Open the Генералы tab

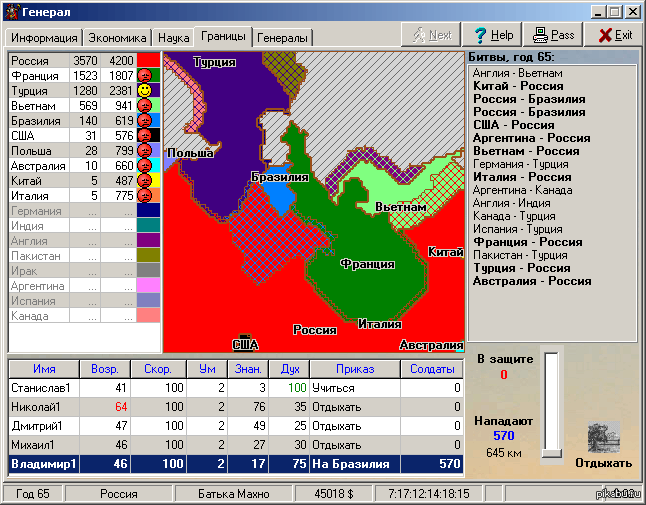pos(283,38)
